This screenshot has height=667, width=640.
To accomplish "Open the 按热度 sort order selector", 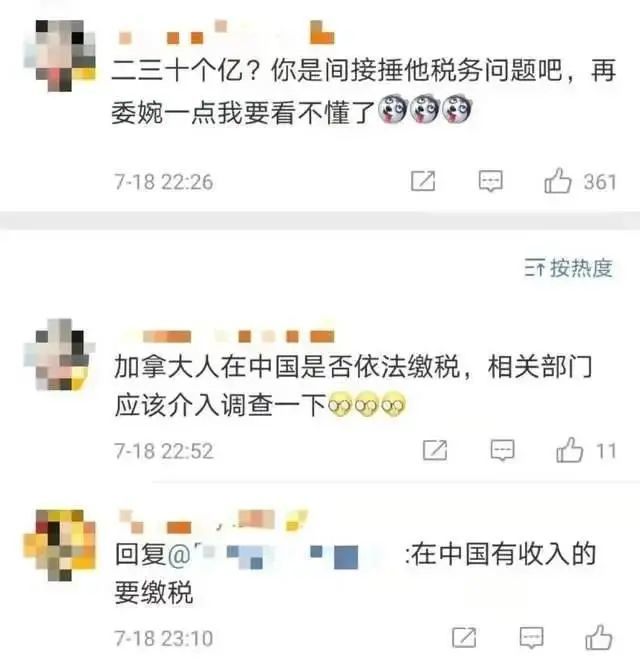I will (568, 268).
